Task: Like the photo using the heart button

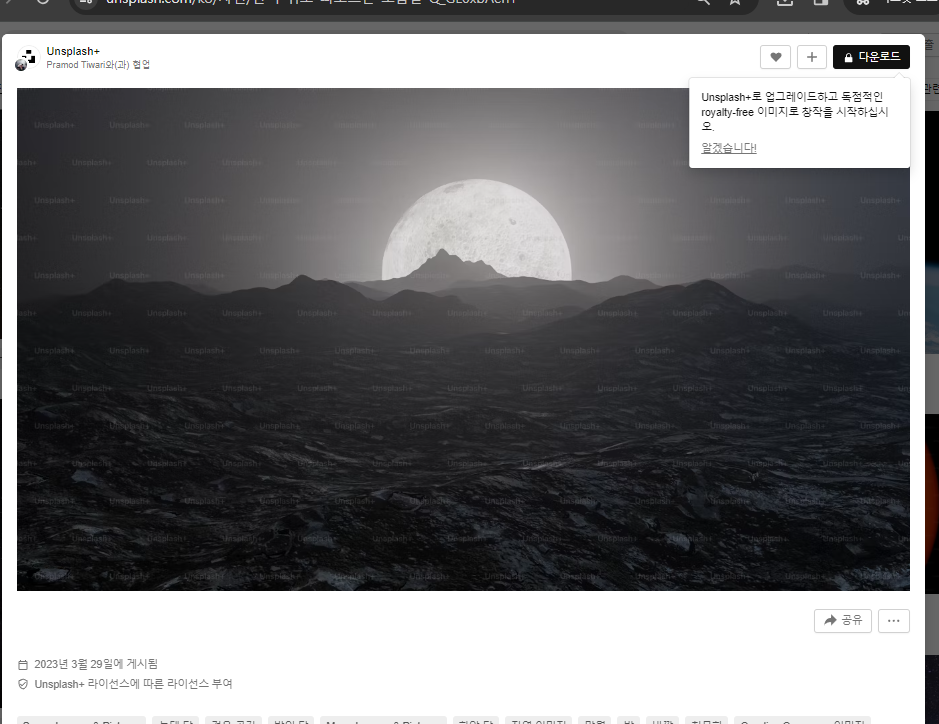Action: point(775,57)
